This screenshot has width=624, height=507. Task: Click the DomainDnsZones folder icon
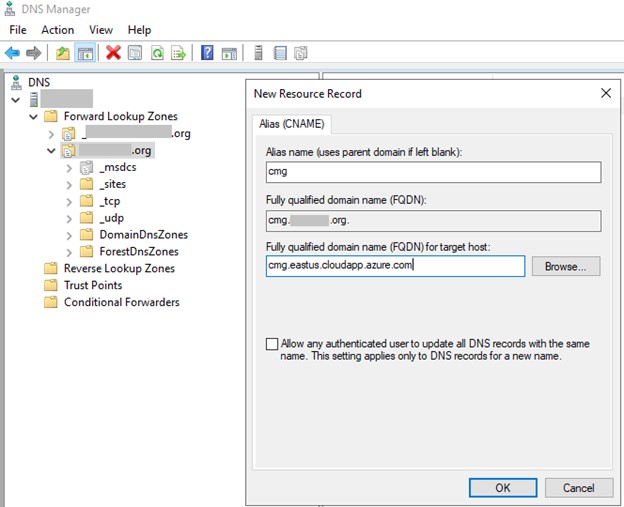coord(86,235)
